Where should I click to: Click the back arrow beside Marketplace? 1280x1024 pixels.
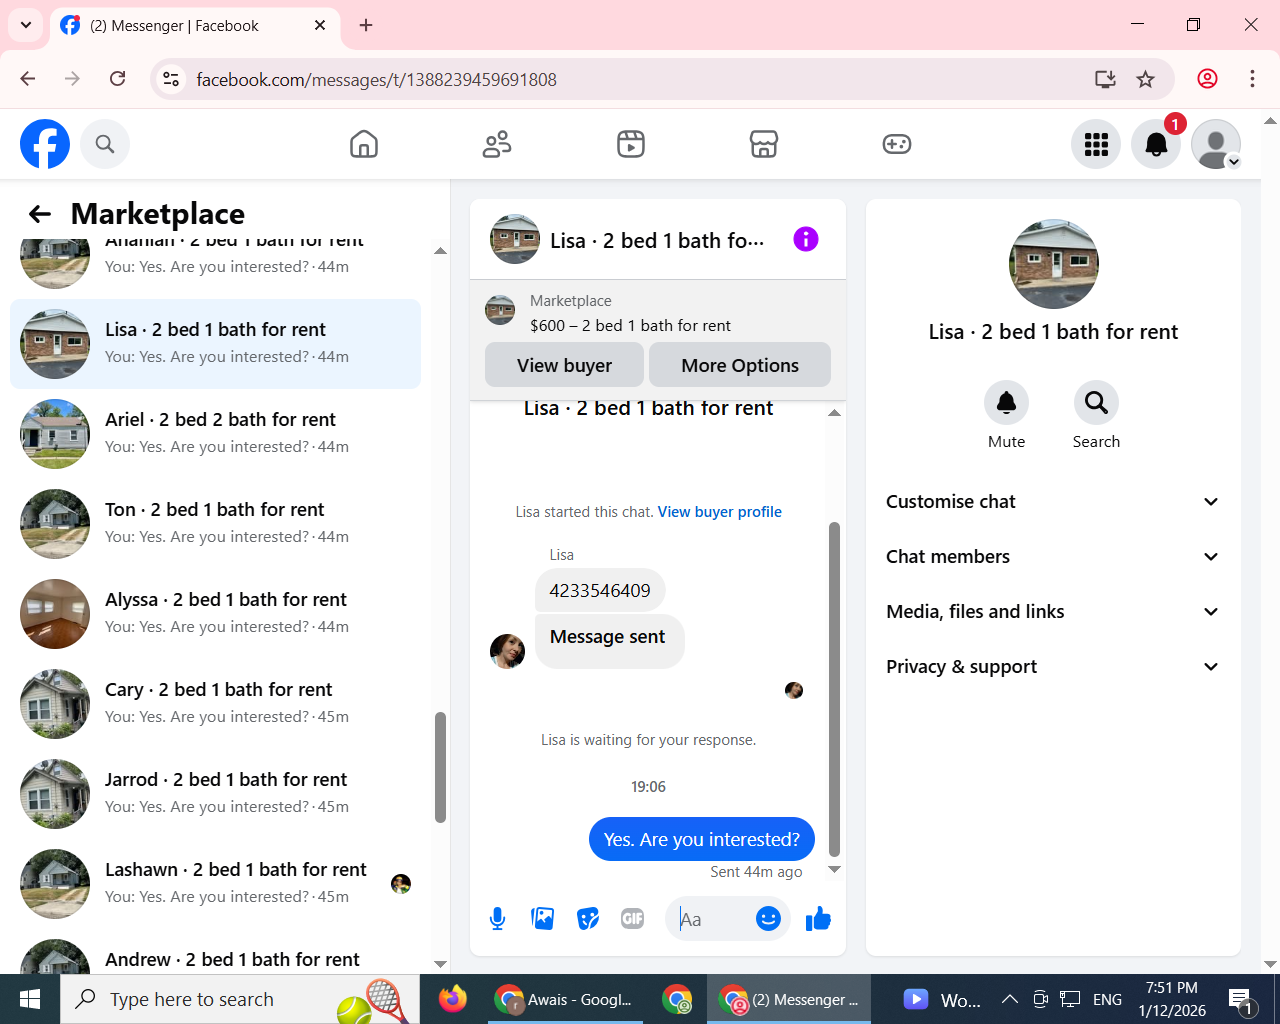point(40,214)
